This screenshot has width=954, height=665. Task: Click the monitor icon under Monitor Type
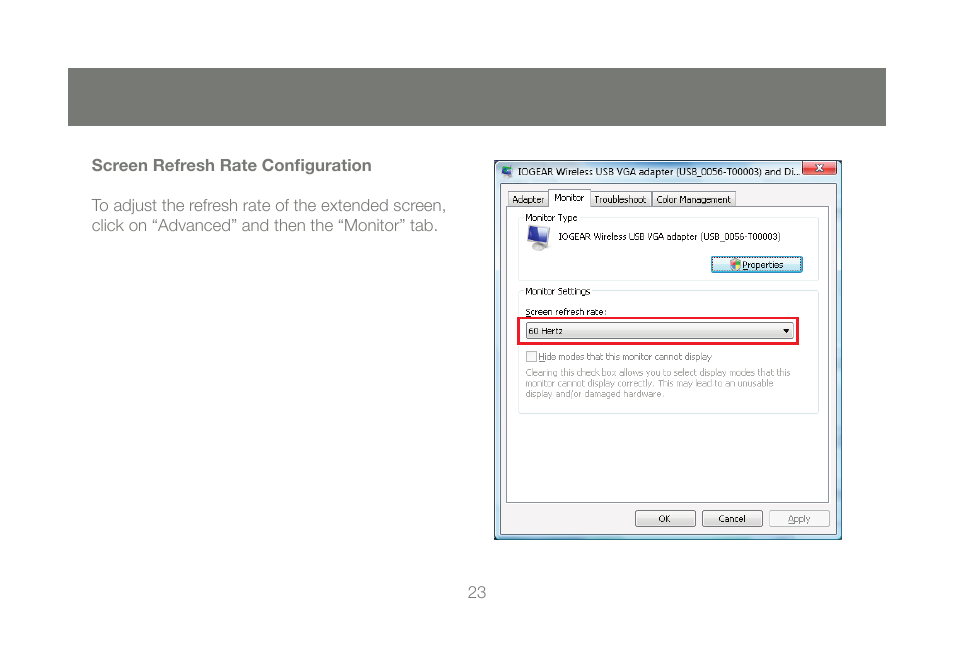click(538, 238)
